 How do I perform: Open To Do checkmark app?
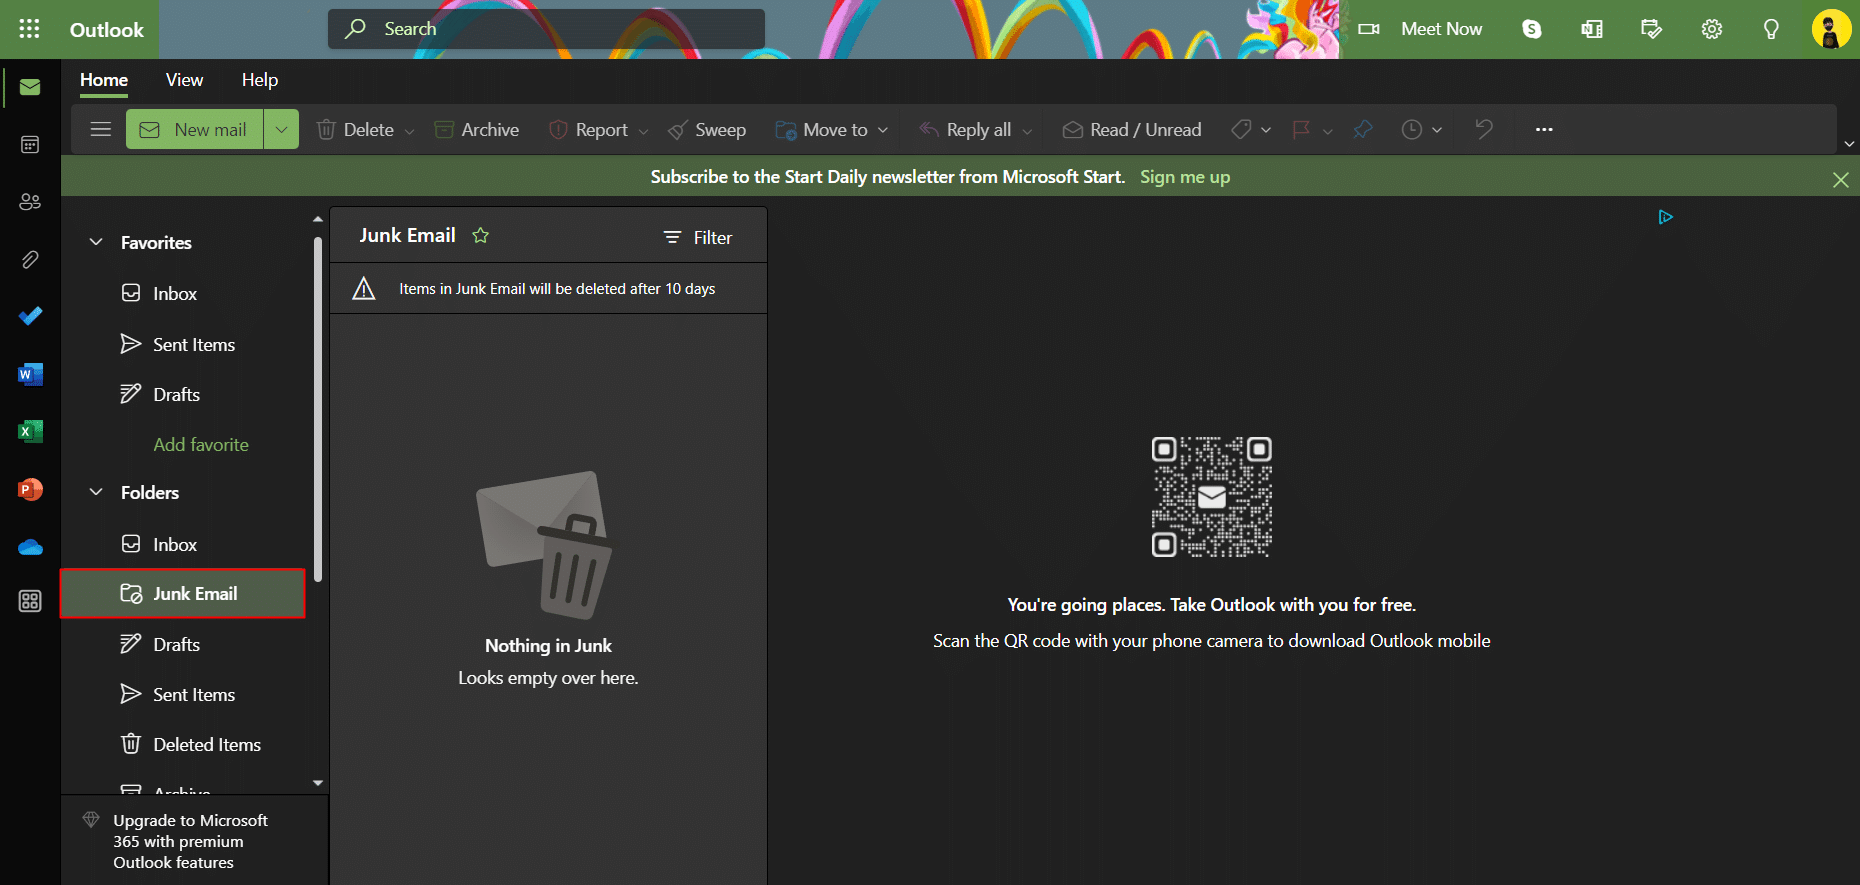click(30, 317)
